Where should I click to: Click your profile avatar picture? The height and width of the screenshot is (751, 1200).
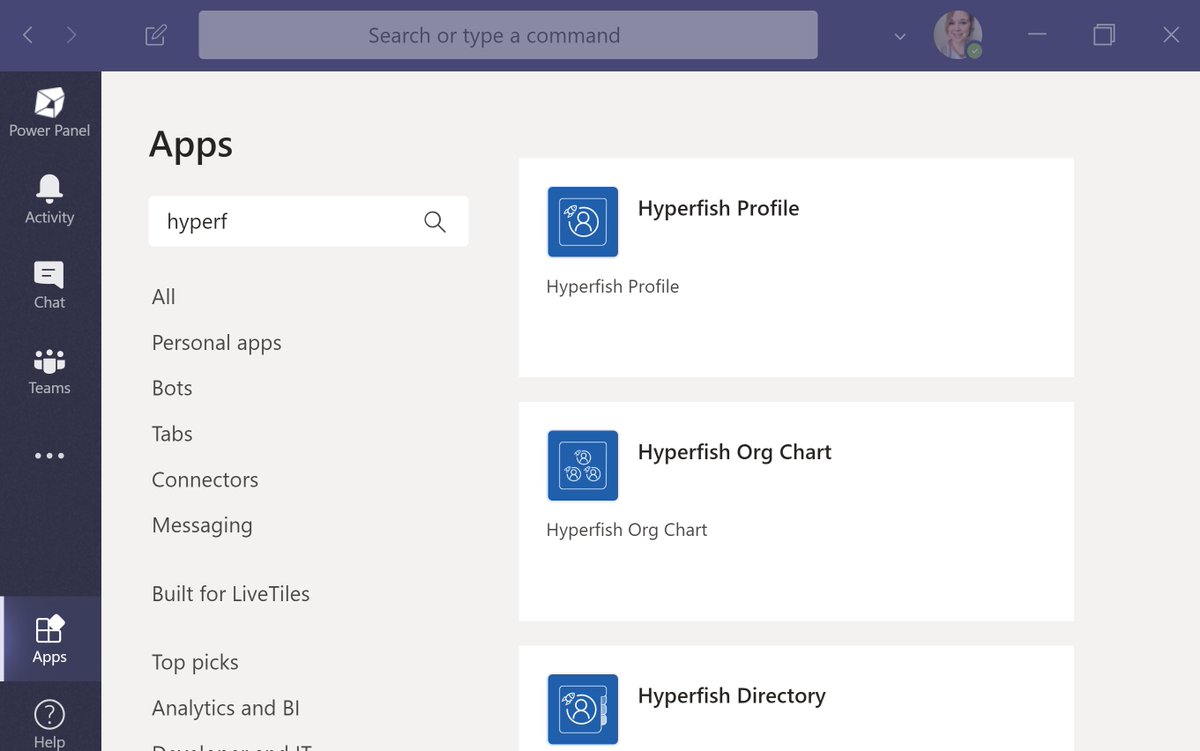click(957, 34)
